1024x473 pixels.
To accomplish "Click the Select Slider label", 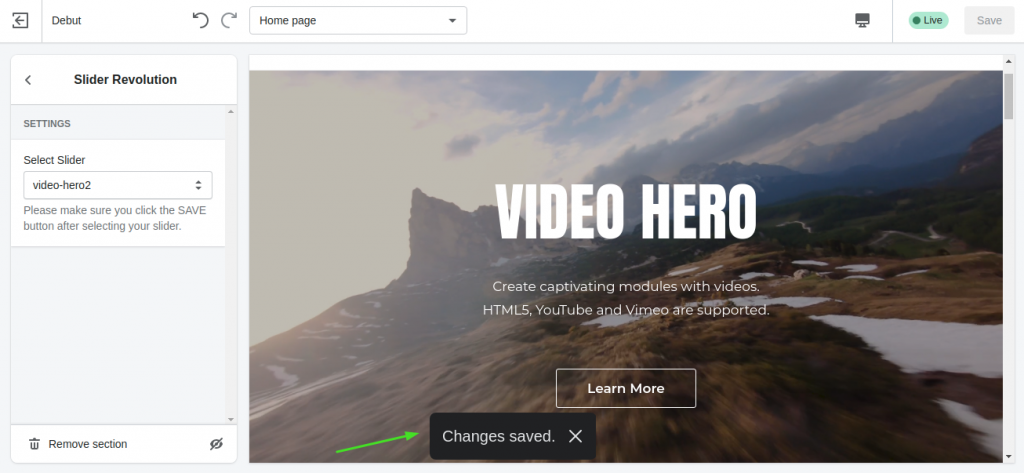I will pyautogui.click(x=54, y=160).
